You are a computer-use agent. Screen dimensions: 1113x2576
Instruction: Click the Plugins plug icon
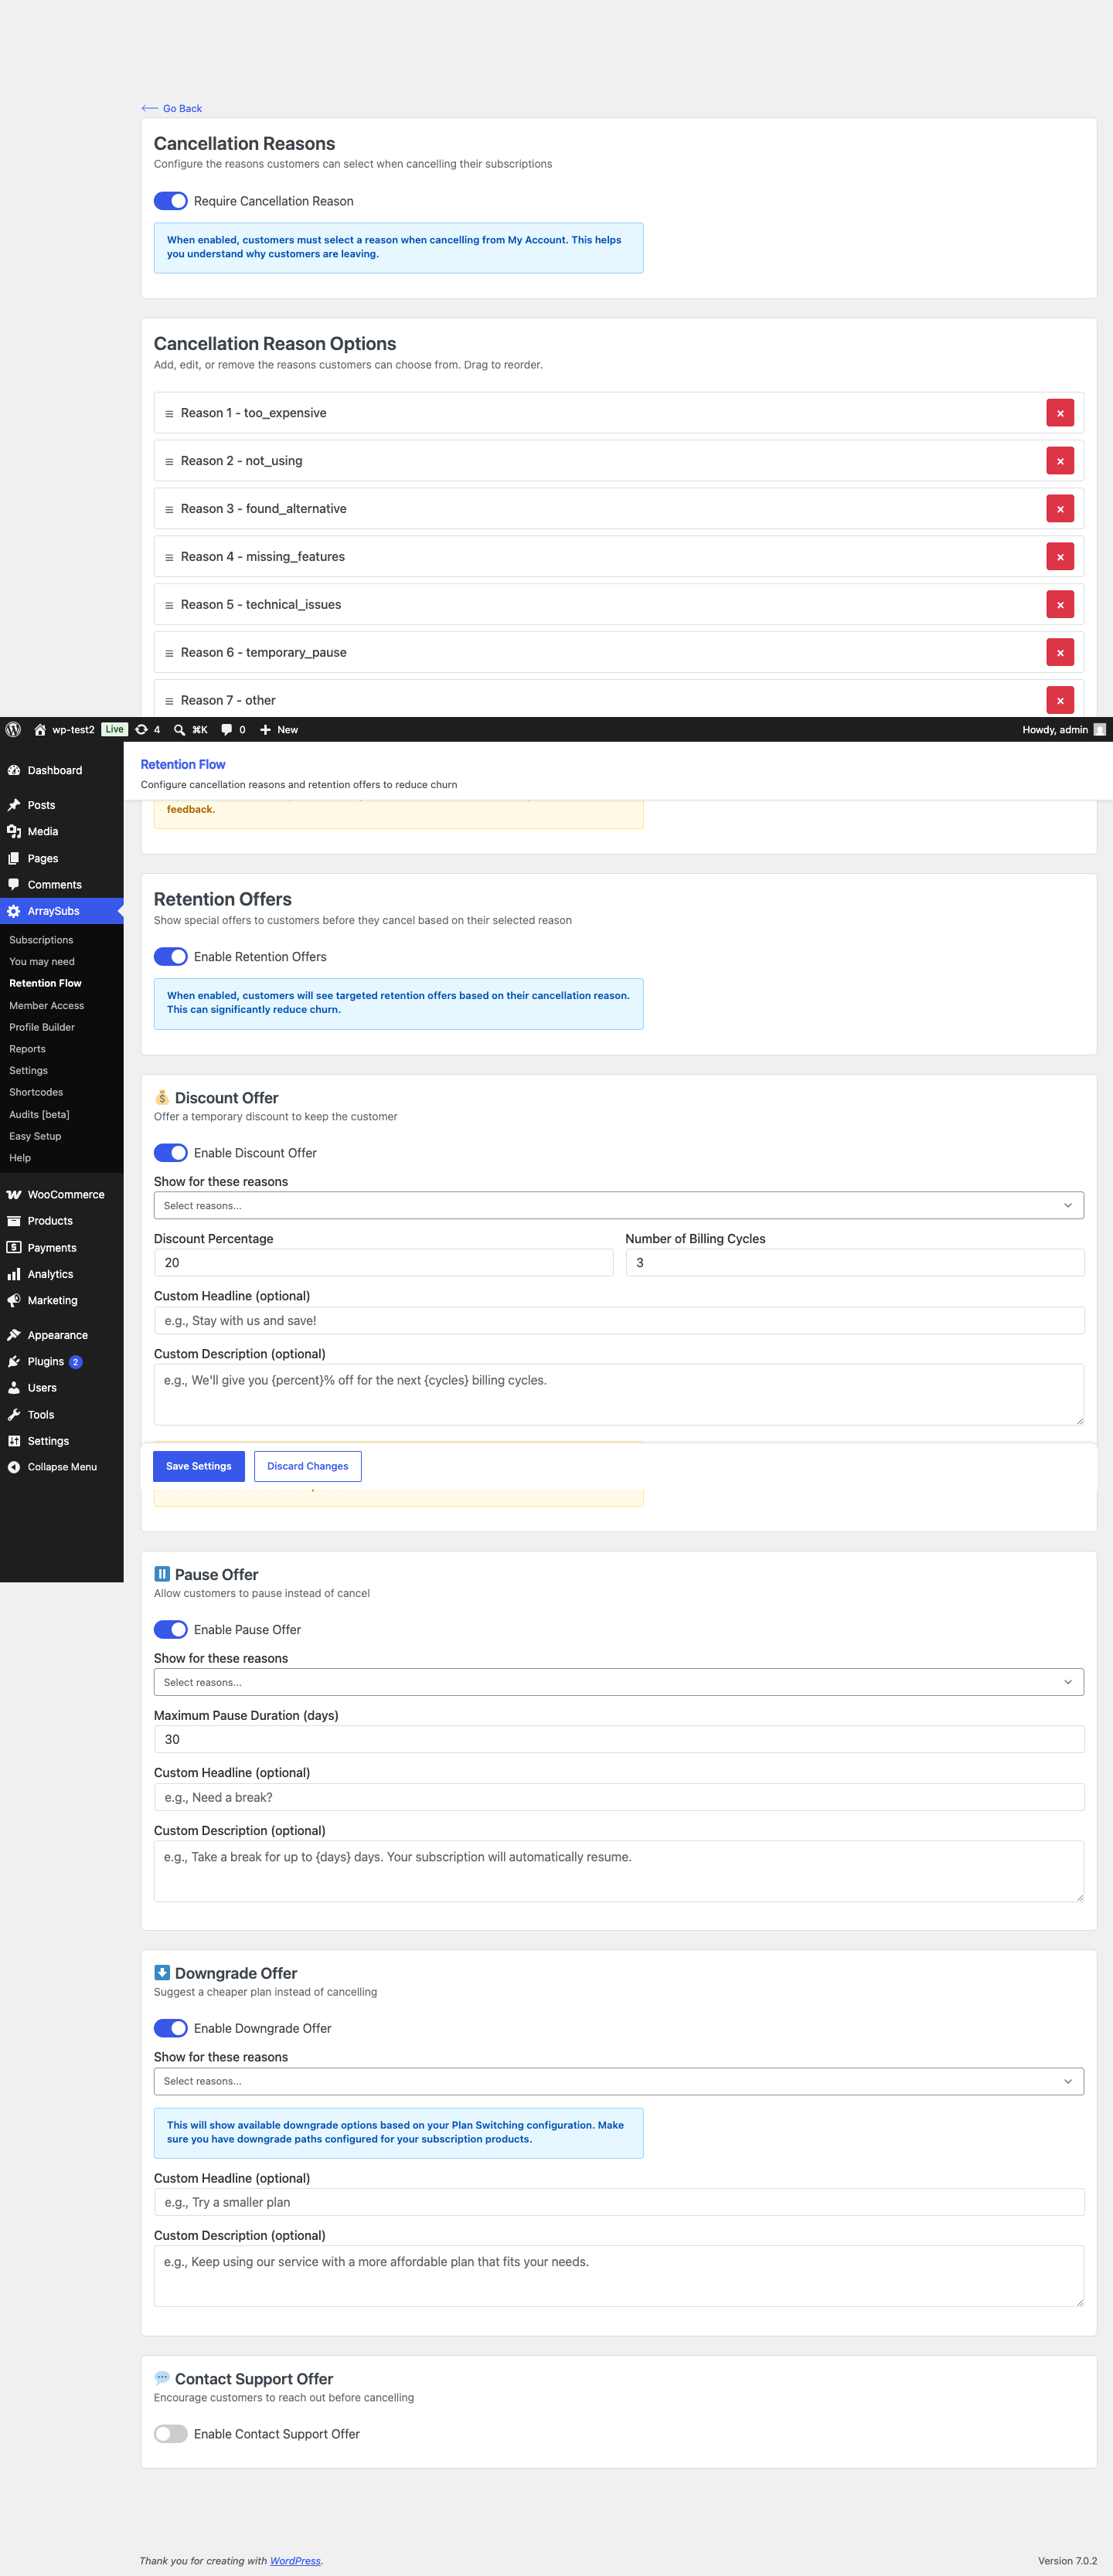click(x=14, y=1362)
